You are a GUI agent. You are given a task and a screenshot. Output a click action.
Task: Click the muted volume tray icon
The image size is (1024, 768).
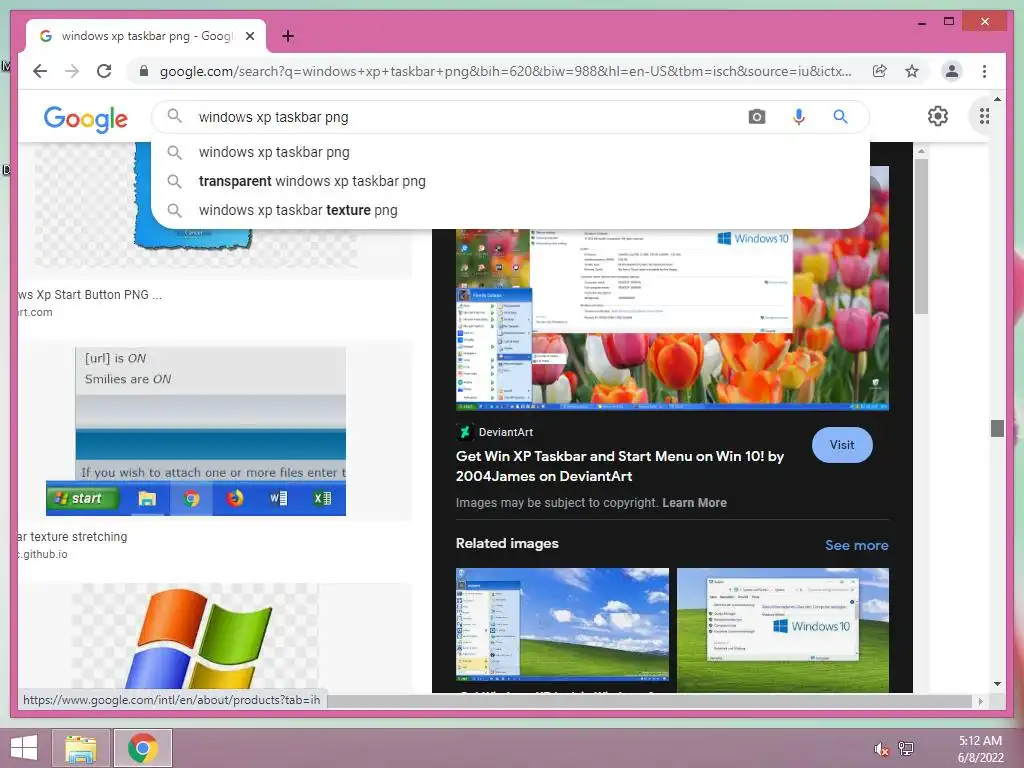coord(881,749)
